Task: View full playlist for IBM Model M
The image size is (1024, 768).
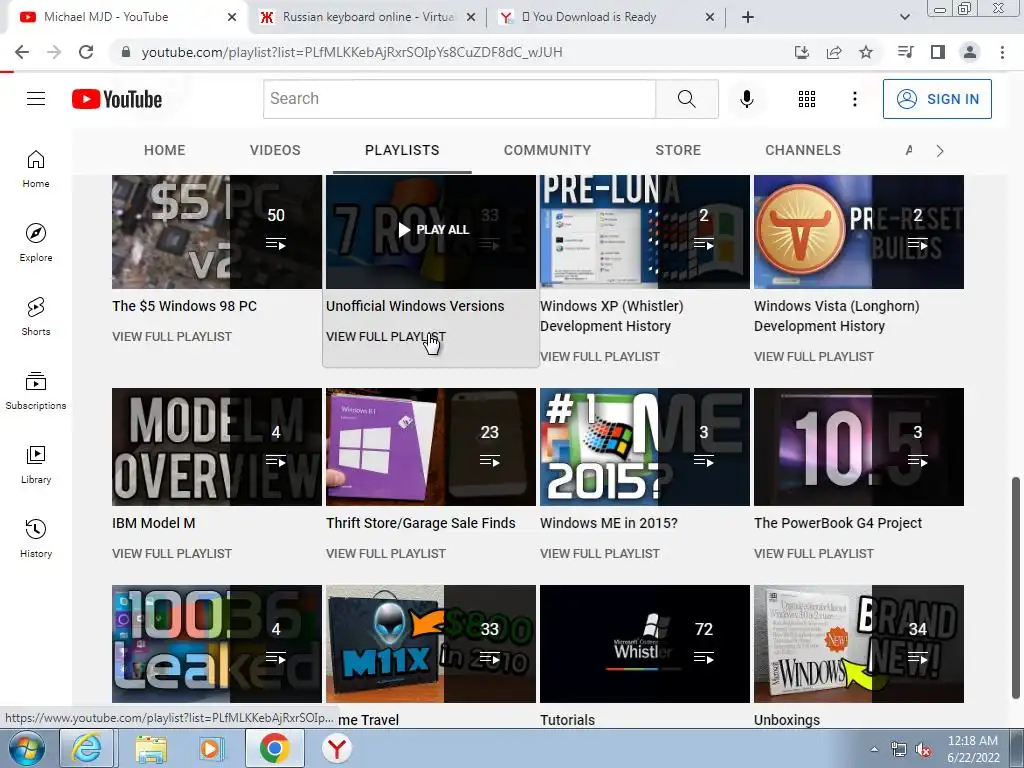Action: tap(172, 554)
